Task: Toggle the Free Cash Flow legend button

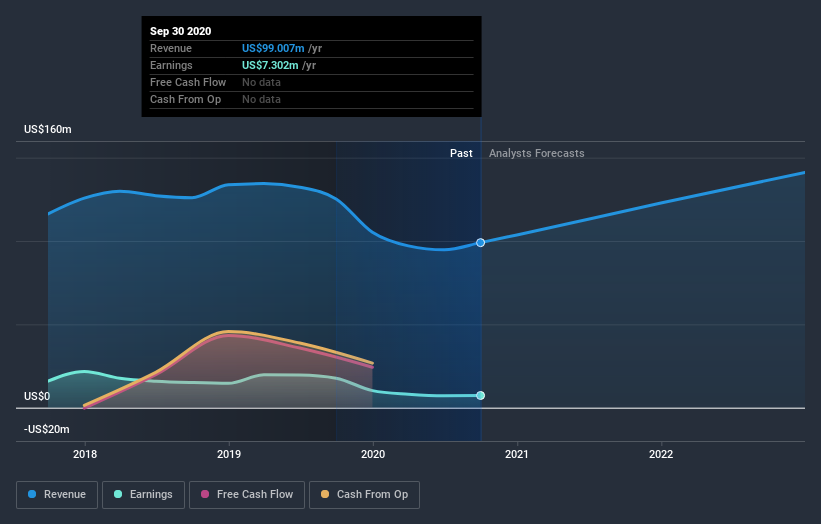Action: pos(247,495)
